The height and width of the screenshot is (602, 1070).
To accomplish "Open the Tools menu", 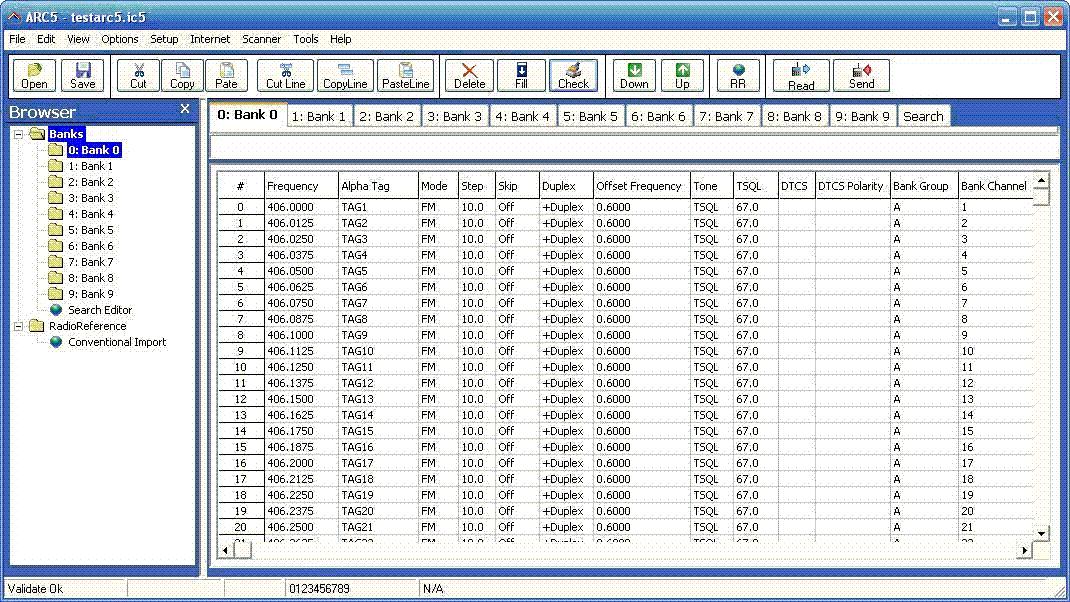I will (306, 40).
